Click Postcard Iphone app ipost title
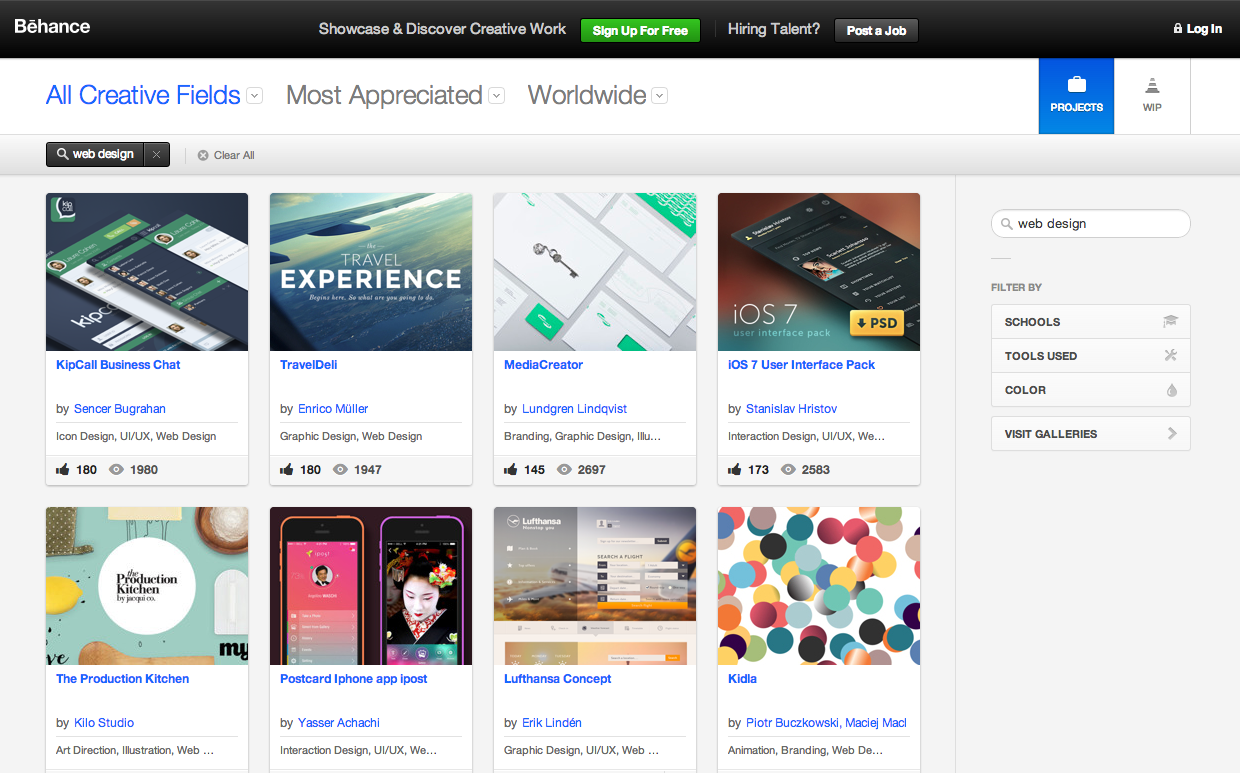This screenshot has height=773, width=1240. pos(353,679)
